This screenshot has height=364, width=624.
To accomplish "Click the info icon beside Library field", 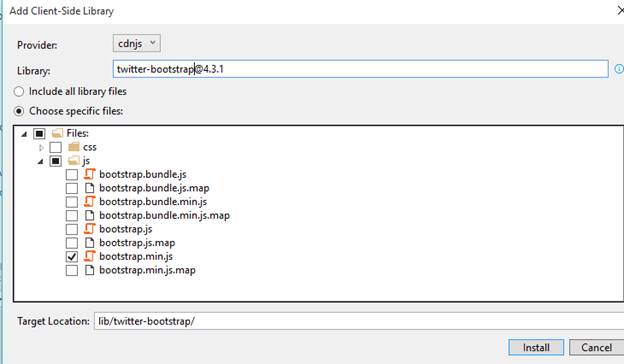I will click(x=619, y=69).
